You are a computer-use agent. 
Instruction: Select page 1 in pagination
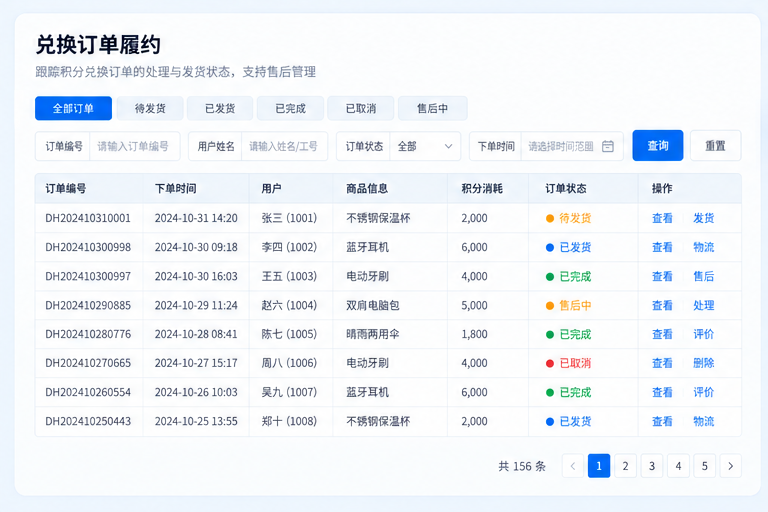point(599,466)
